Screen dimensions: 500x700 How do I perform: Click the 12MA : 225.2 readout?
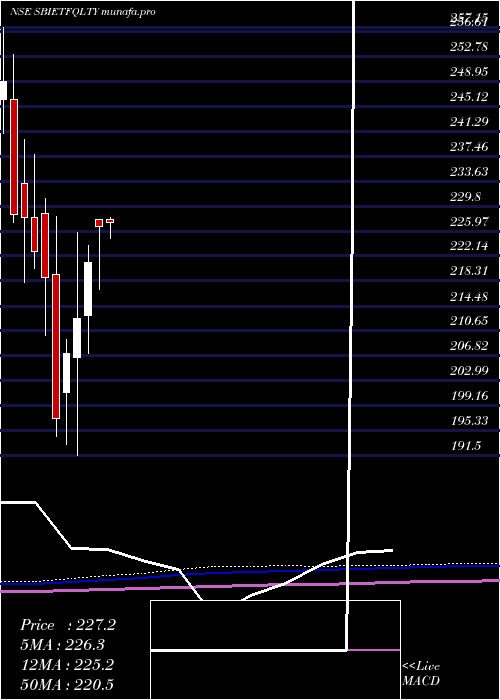tap(67, 665)
